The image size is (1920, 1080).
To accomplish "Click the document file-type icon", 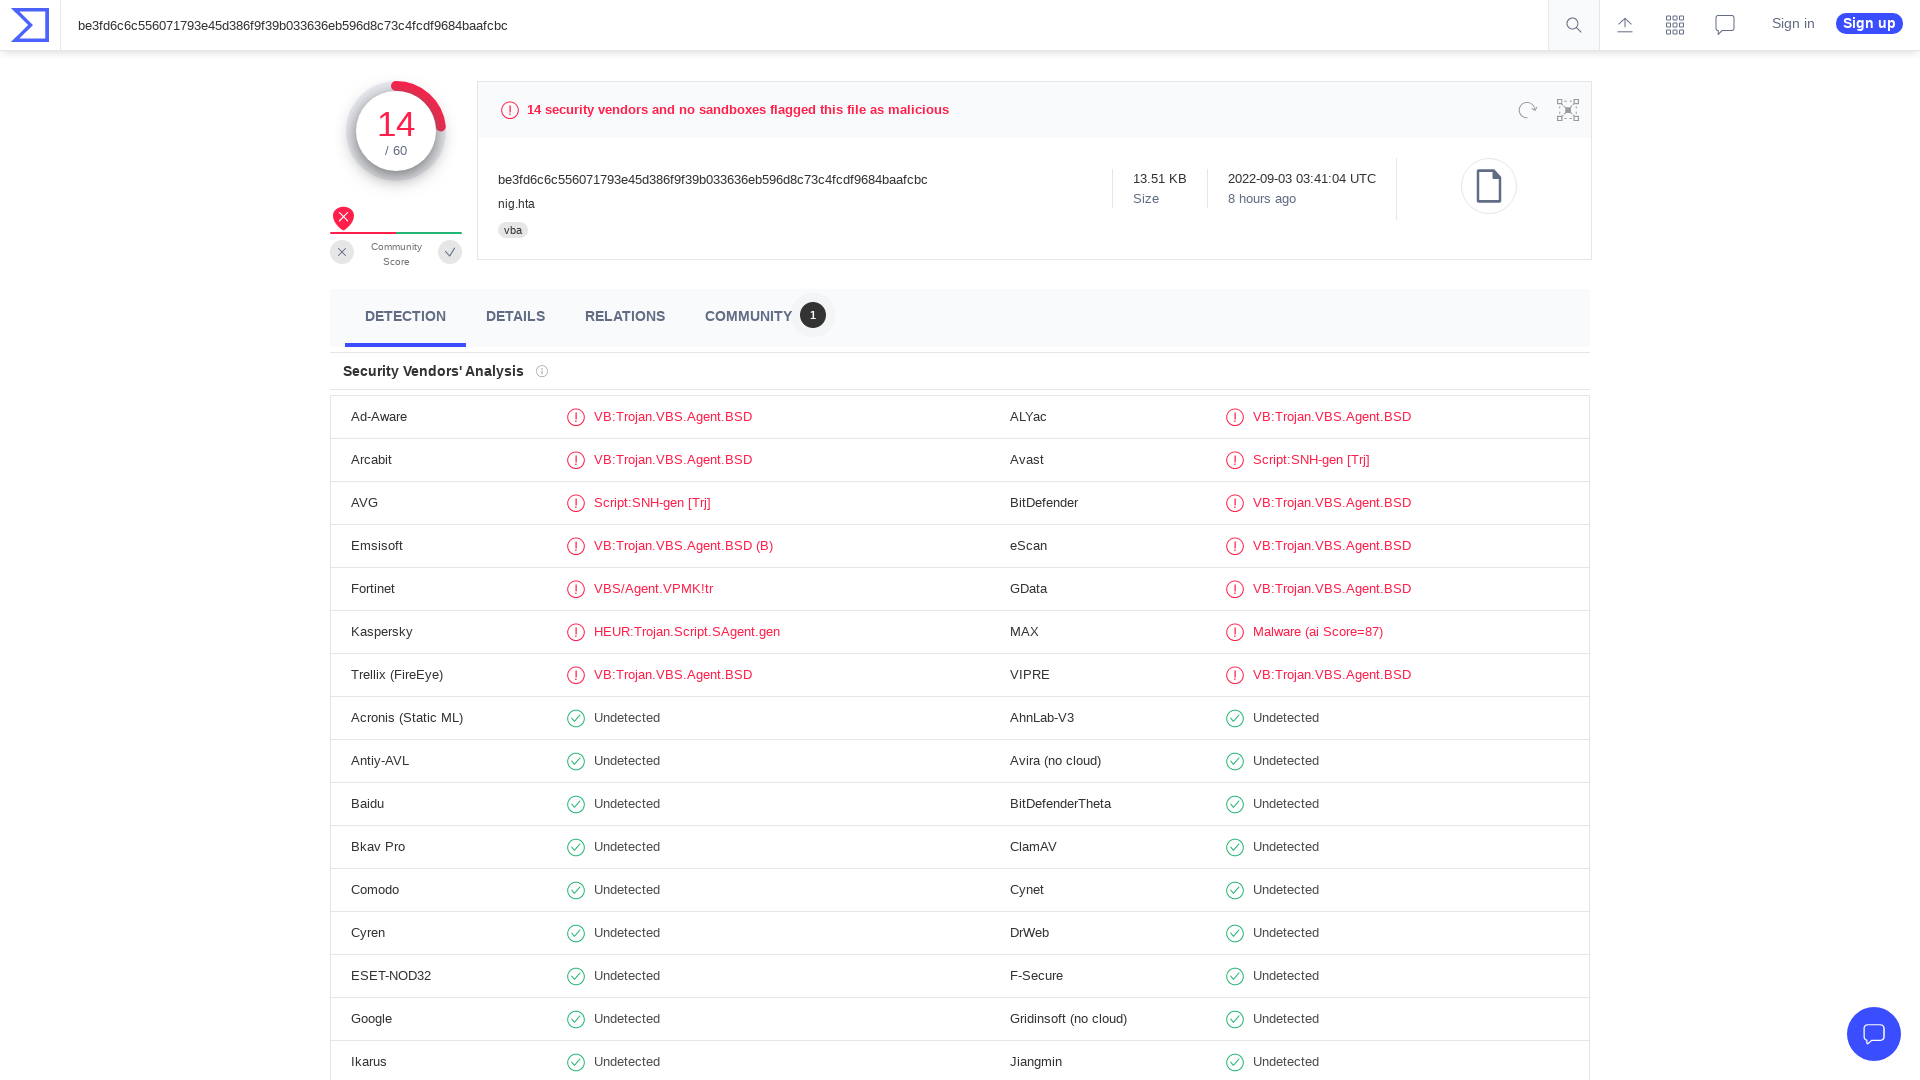I will click(1489, 186).
